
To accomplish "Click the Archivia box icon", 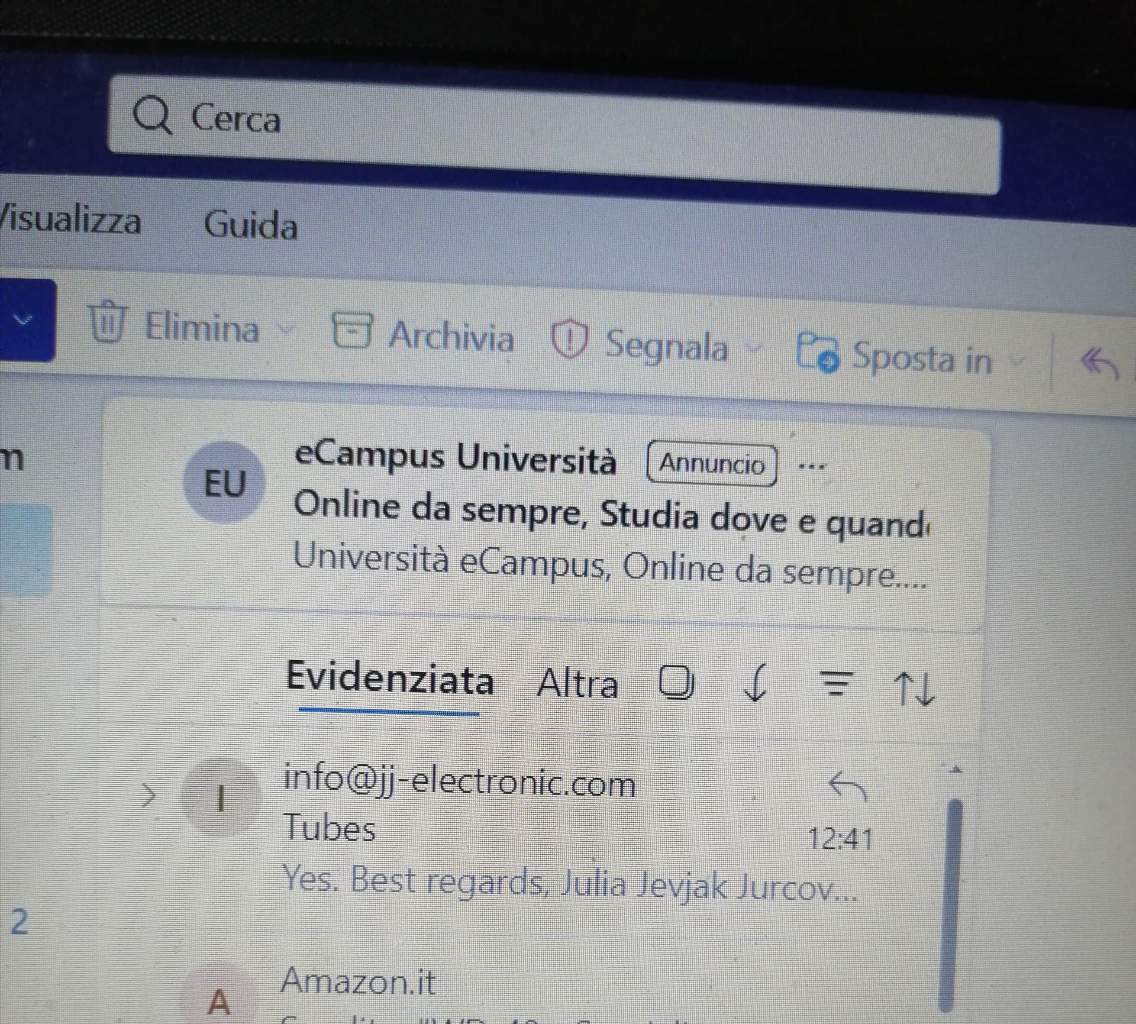I will [x=352, y=330].
